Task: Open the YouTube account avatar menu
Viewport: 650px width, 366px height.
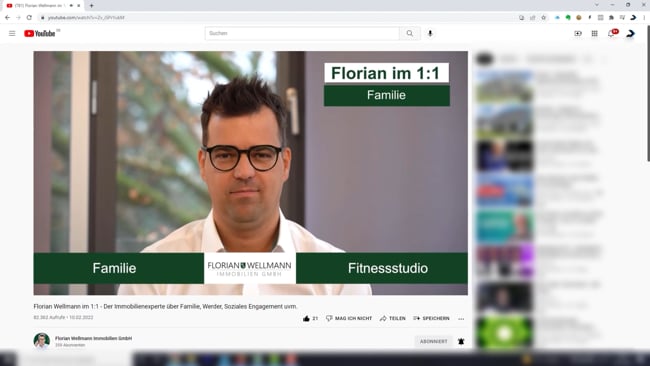Action: click(x=630, y=33)
